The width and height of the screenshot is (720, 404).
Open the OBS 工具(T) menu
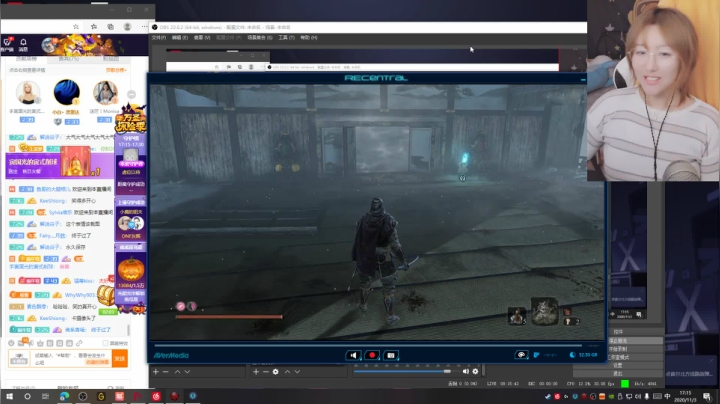click(287, 38)
